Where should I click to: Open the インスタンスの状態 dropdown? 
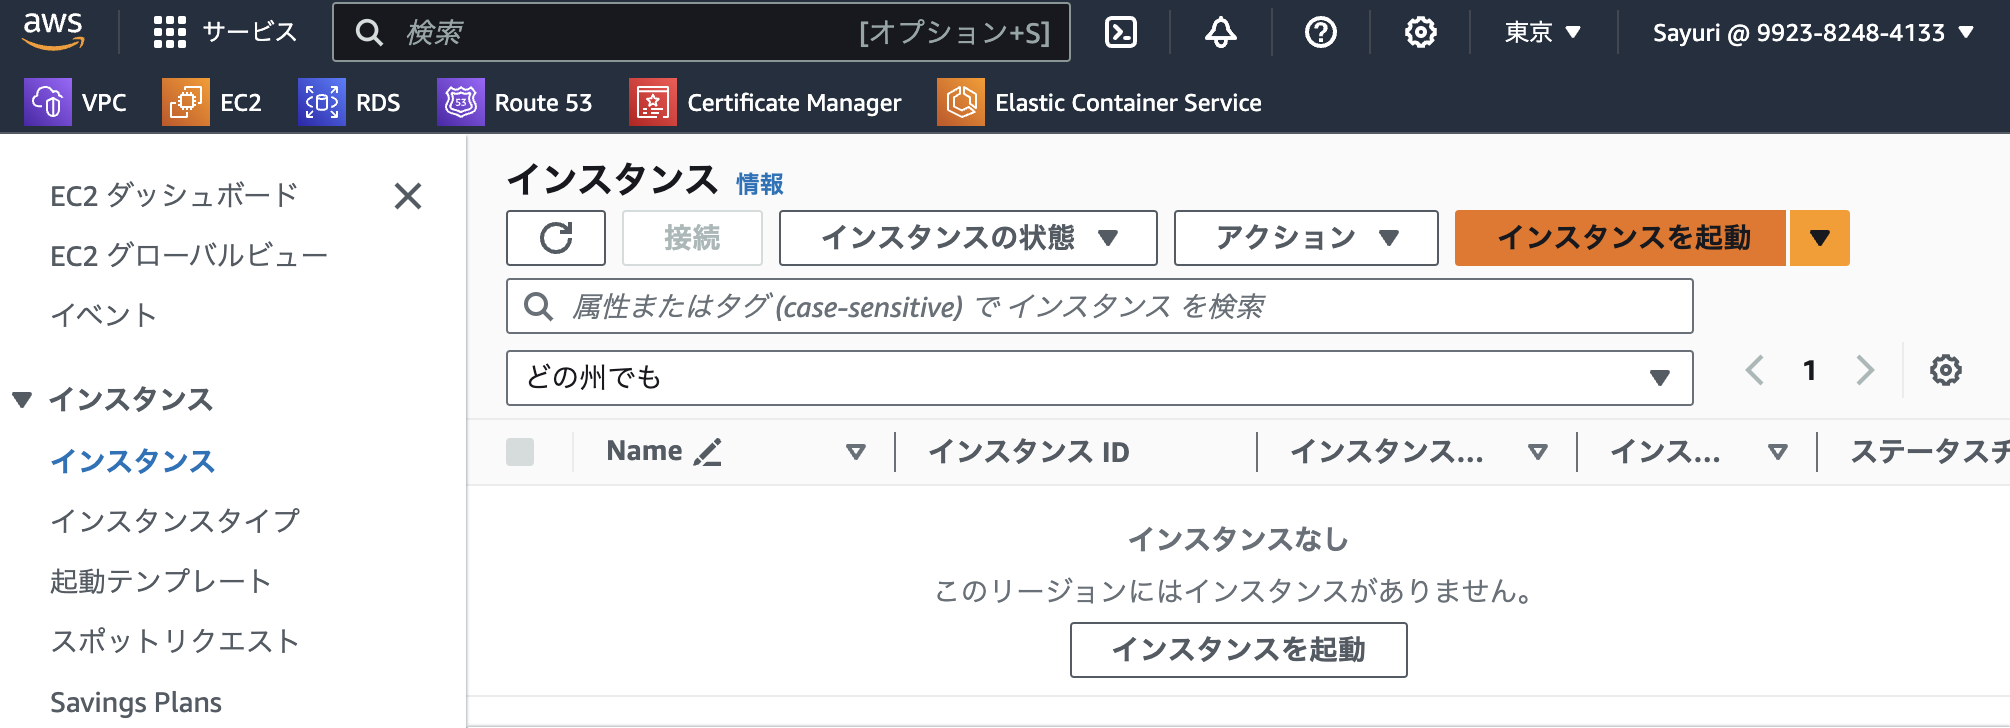click(x=968, y=238)
